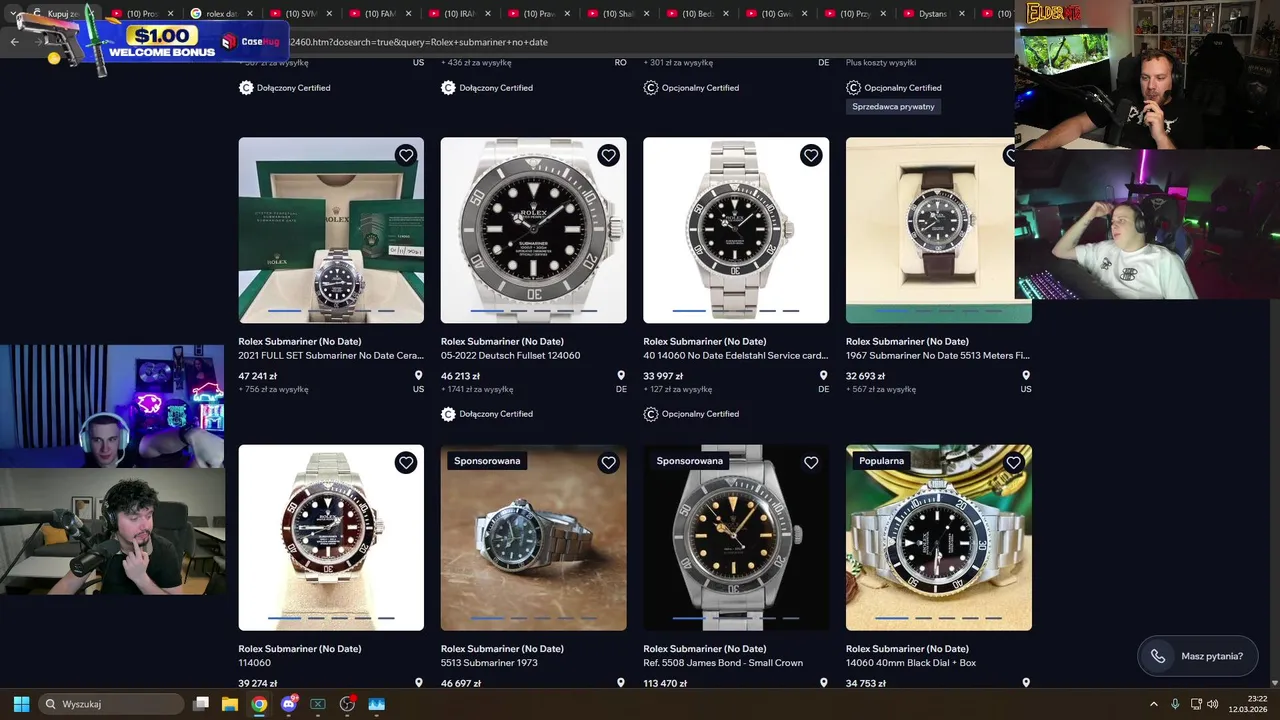Click microphone icon in the system tray

tap(1175, 704)
